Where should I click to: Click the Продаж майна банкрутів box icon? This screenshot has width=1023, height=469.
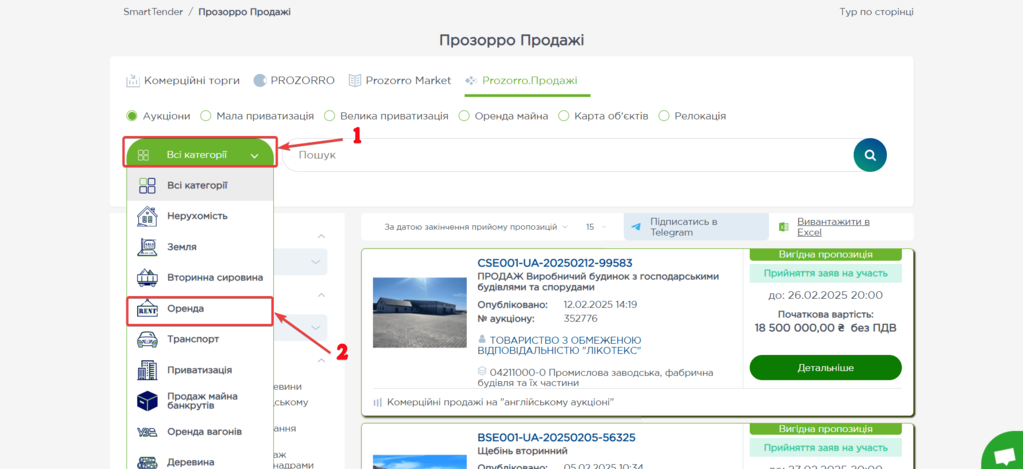coord(147,401)
